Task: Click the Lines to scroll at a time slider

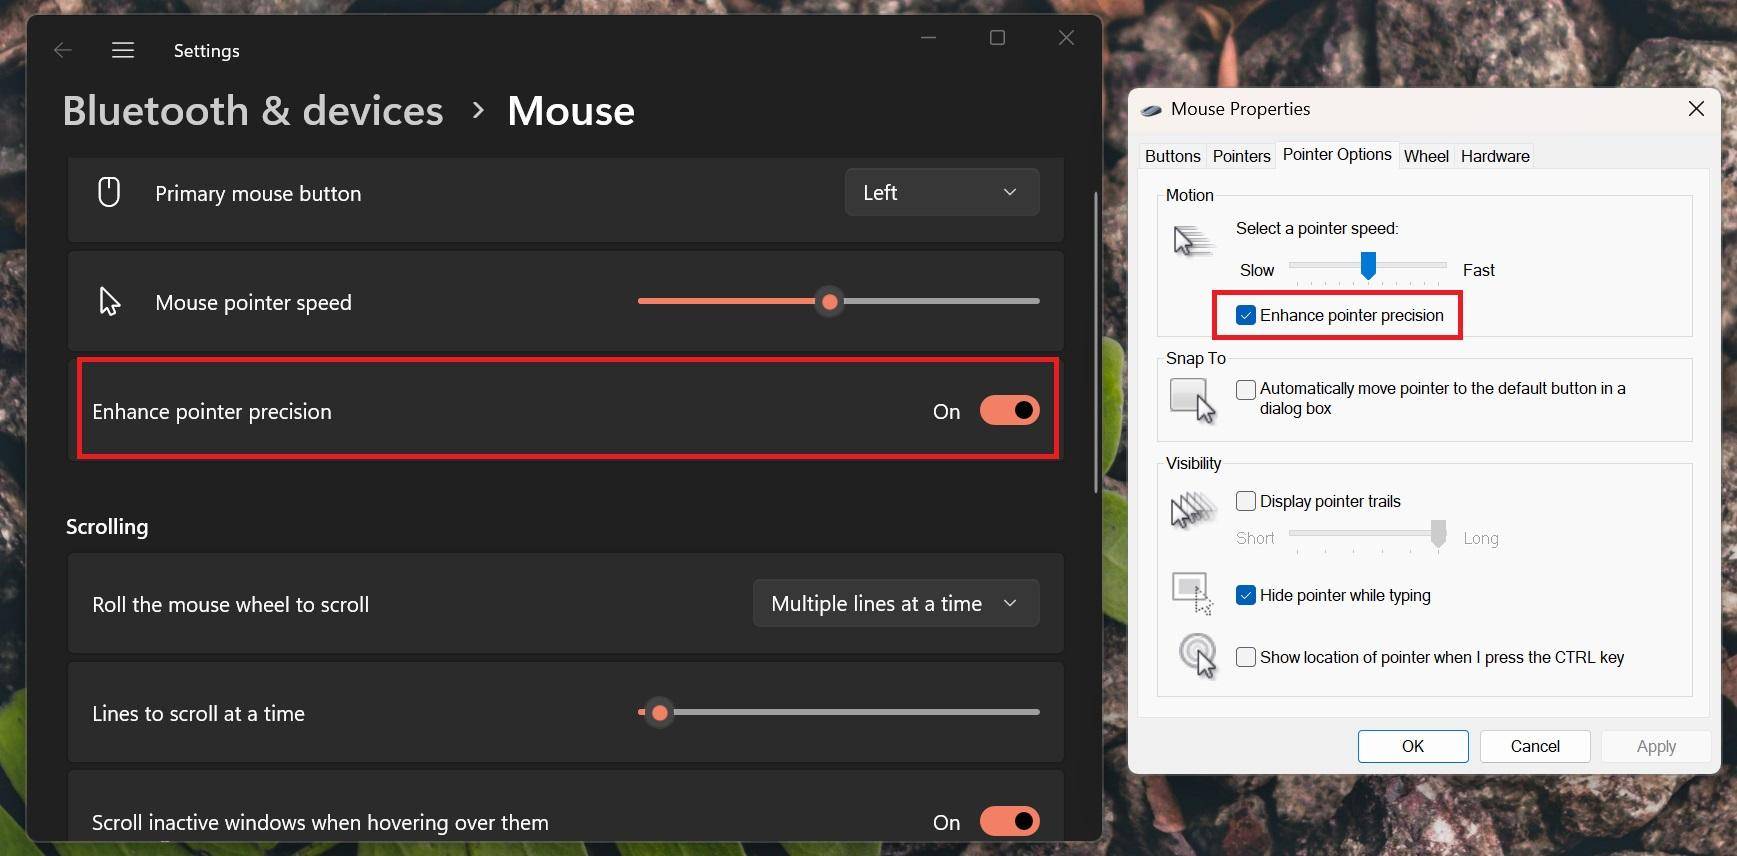Action: tap(839, 712)
